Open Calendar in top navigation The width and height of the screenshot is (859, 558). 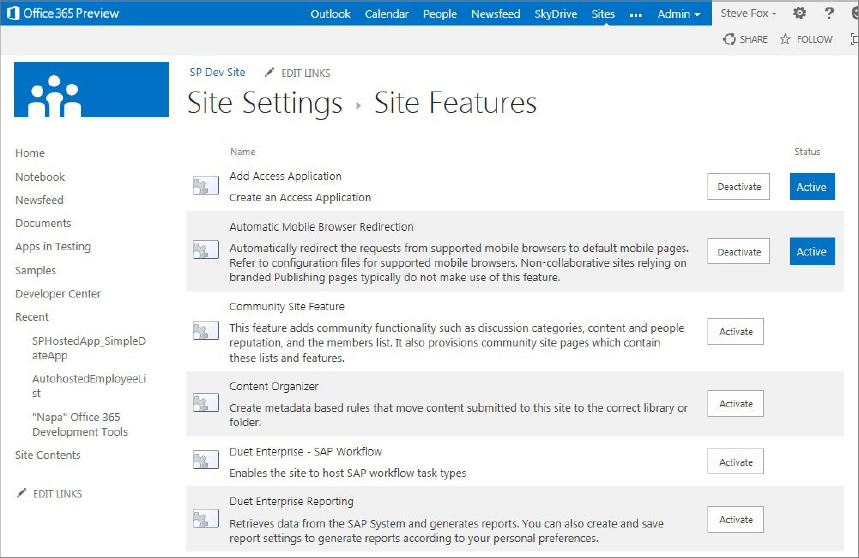coord(387,14)
